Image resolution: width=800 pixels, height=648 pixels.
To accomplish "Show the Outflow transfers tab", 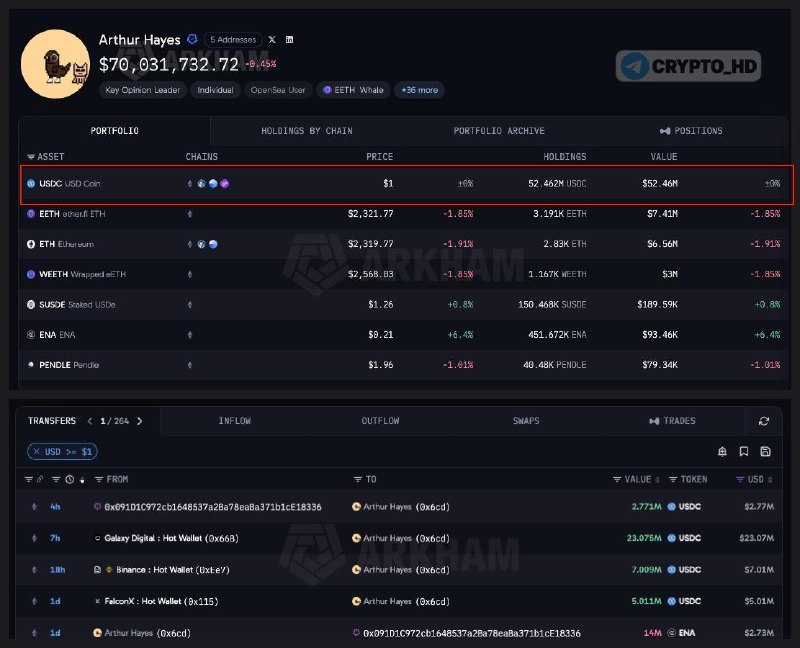I will 380,421.
